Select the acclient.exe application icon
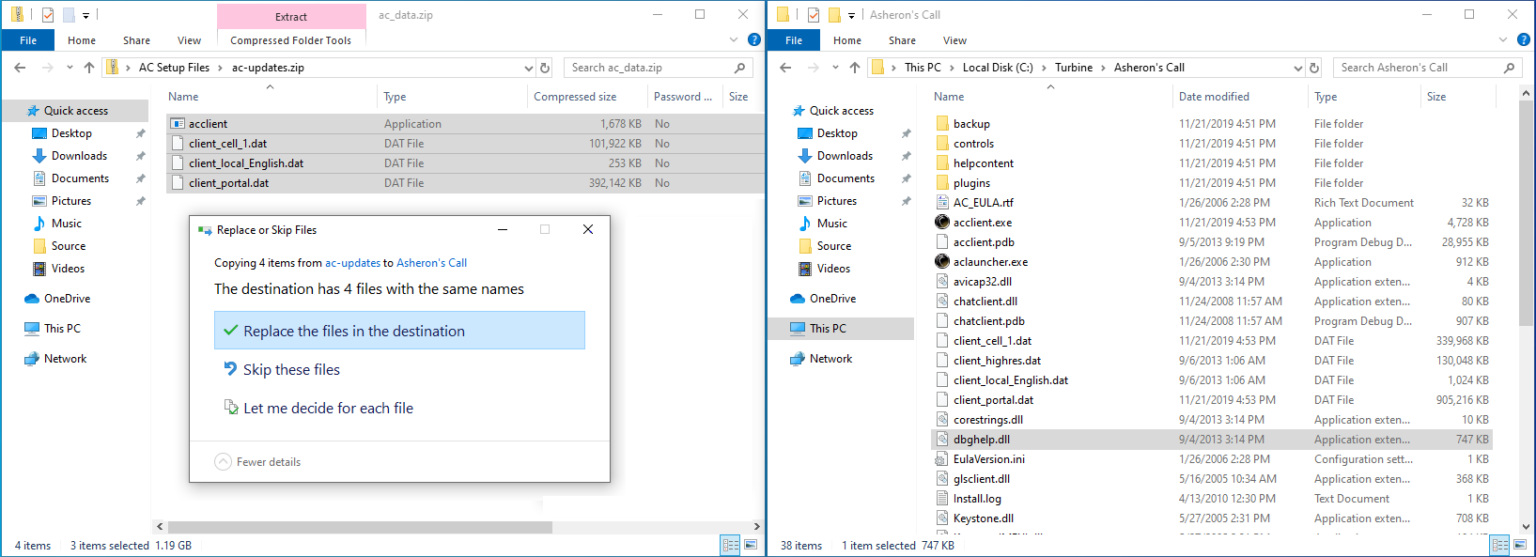1536x557 pixels. click(x=941, y=223)
